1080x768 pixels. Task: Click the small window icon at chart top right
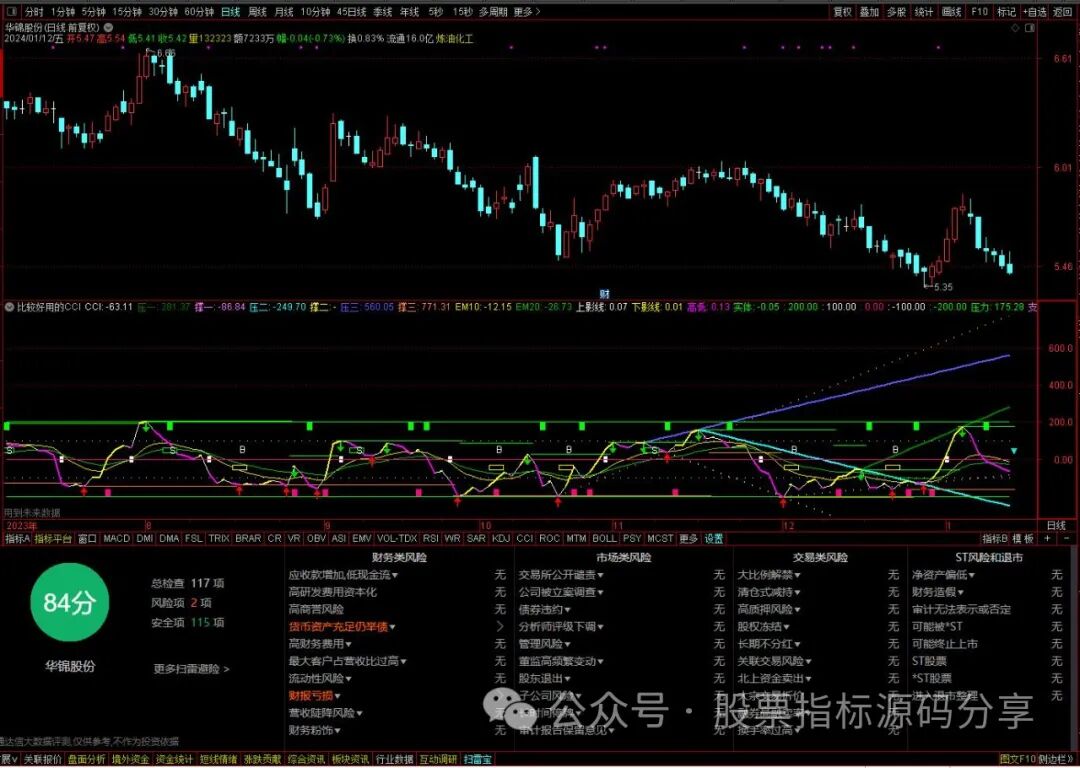point(1030,28)
